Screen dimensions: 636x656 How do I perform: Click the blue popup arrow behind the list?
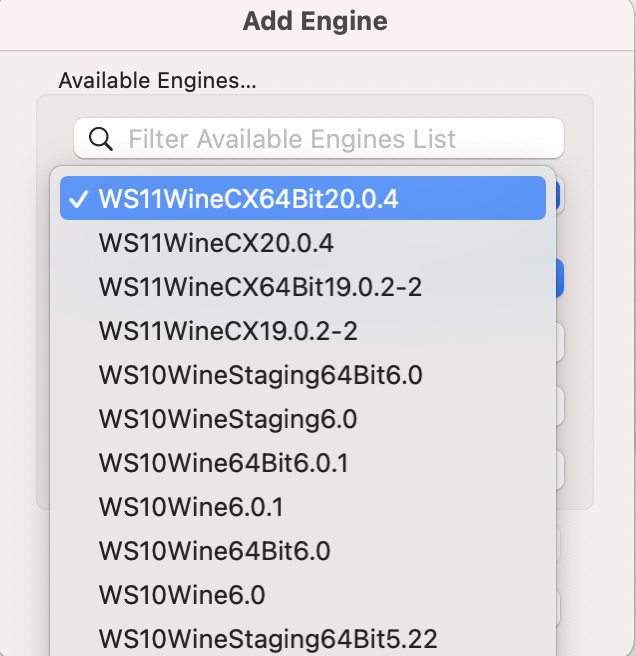[x=557, y=196]
